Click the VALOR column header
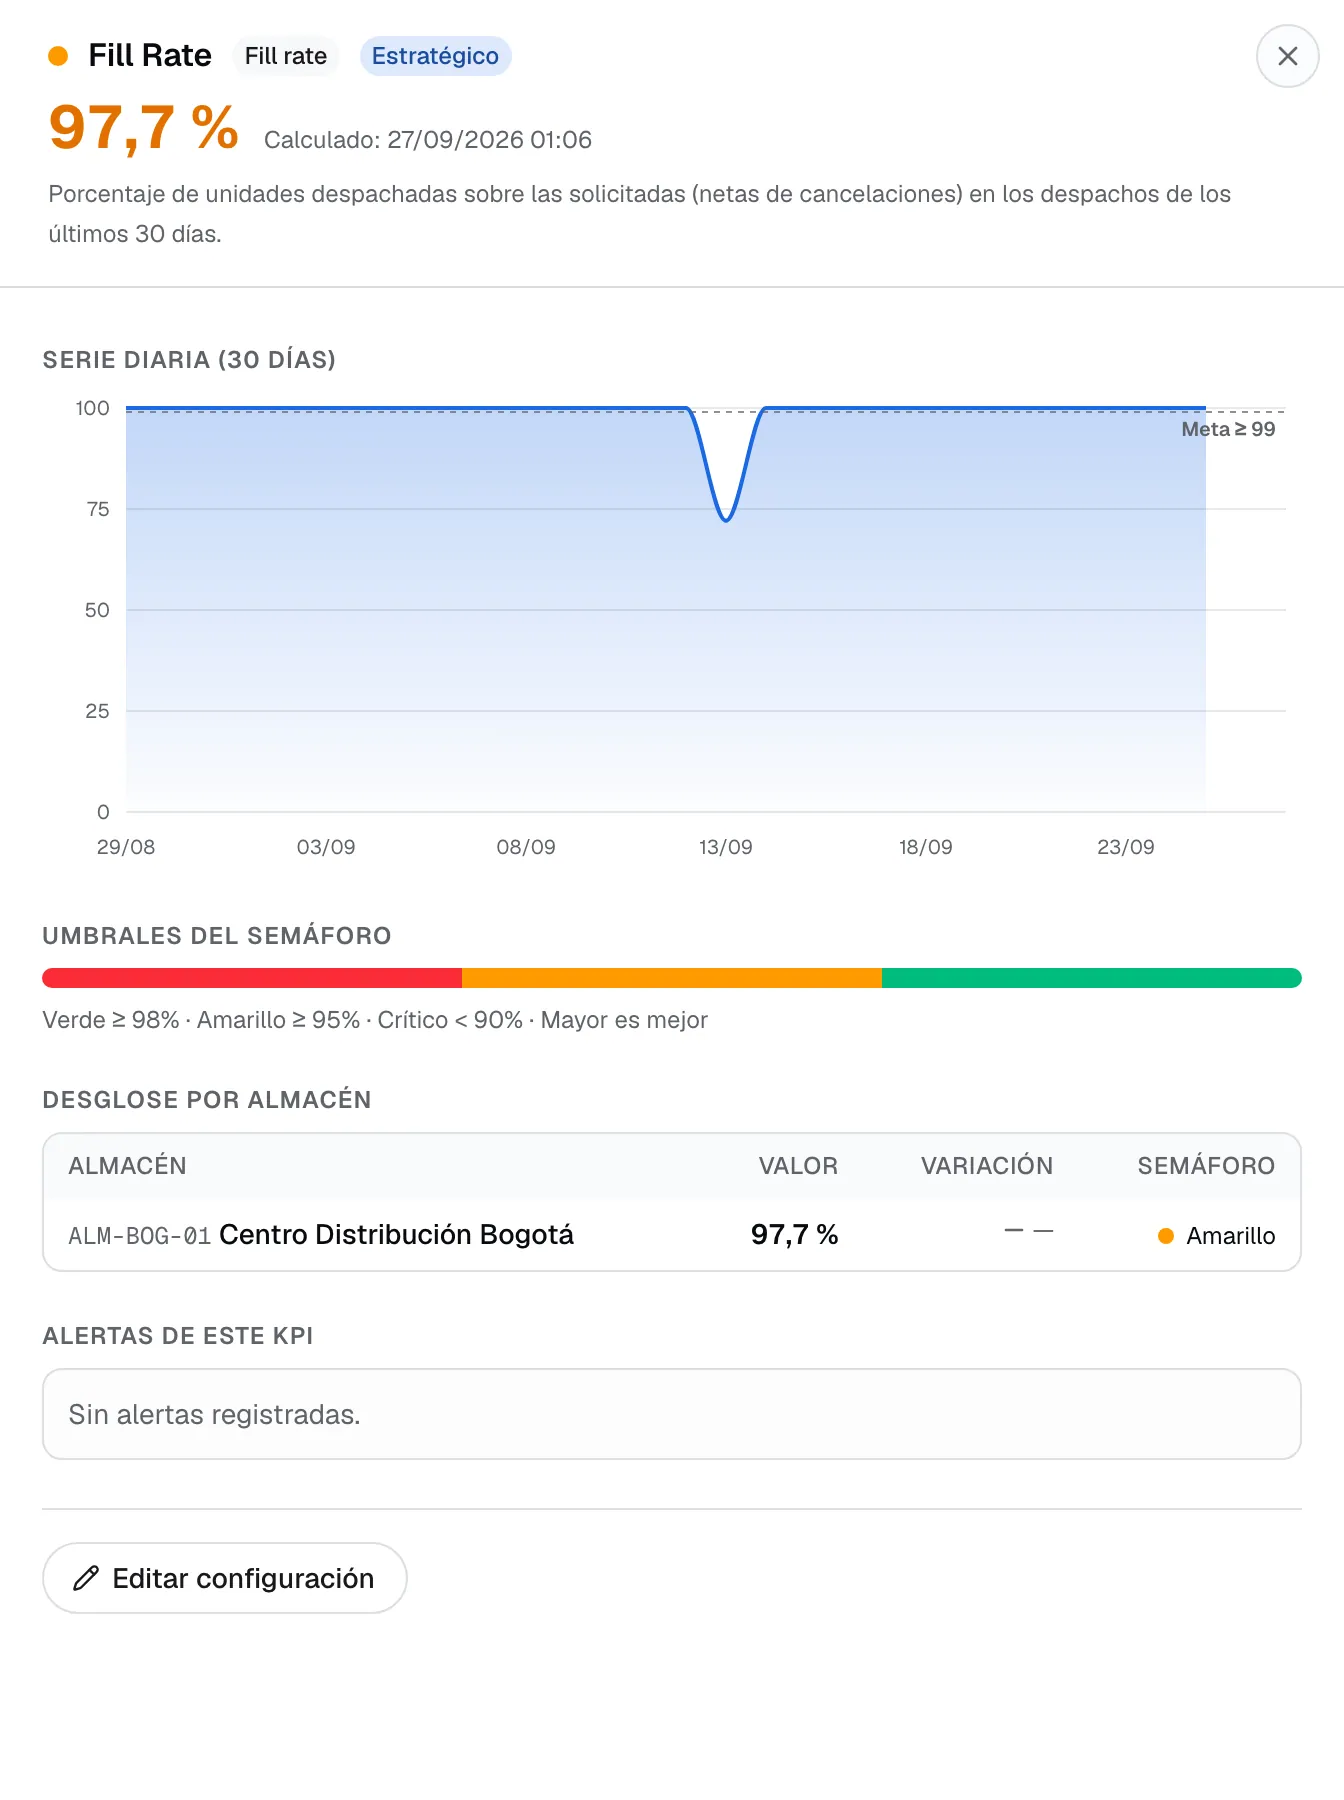Viewport: 1344px width, 1800px height. pos(798,1166)
